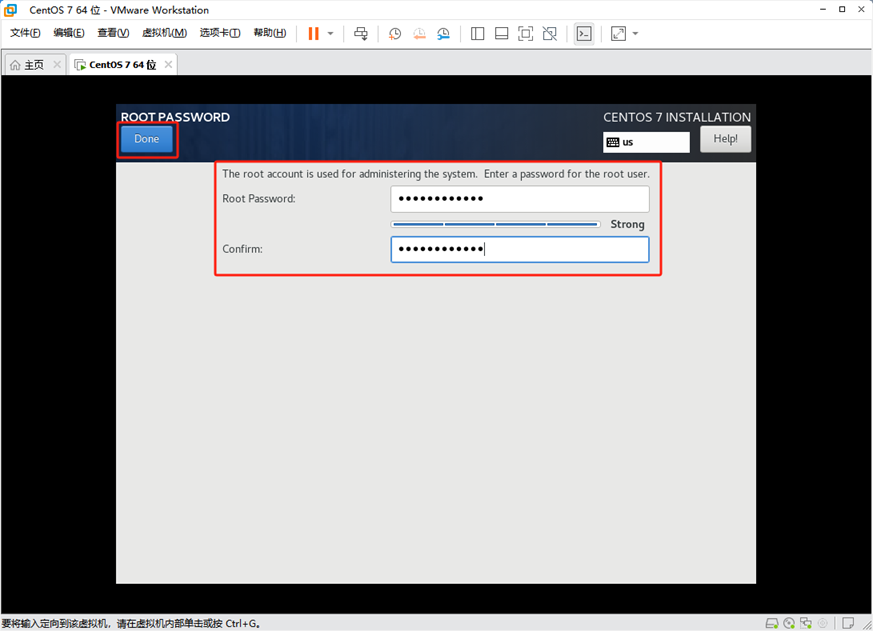
Task: Open the us keyboard layout selector
Action: [x=646, y=142]
